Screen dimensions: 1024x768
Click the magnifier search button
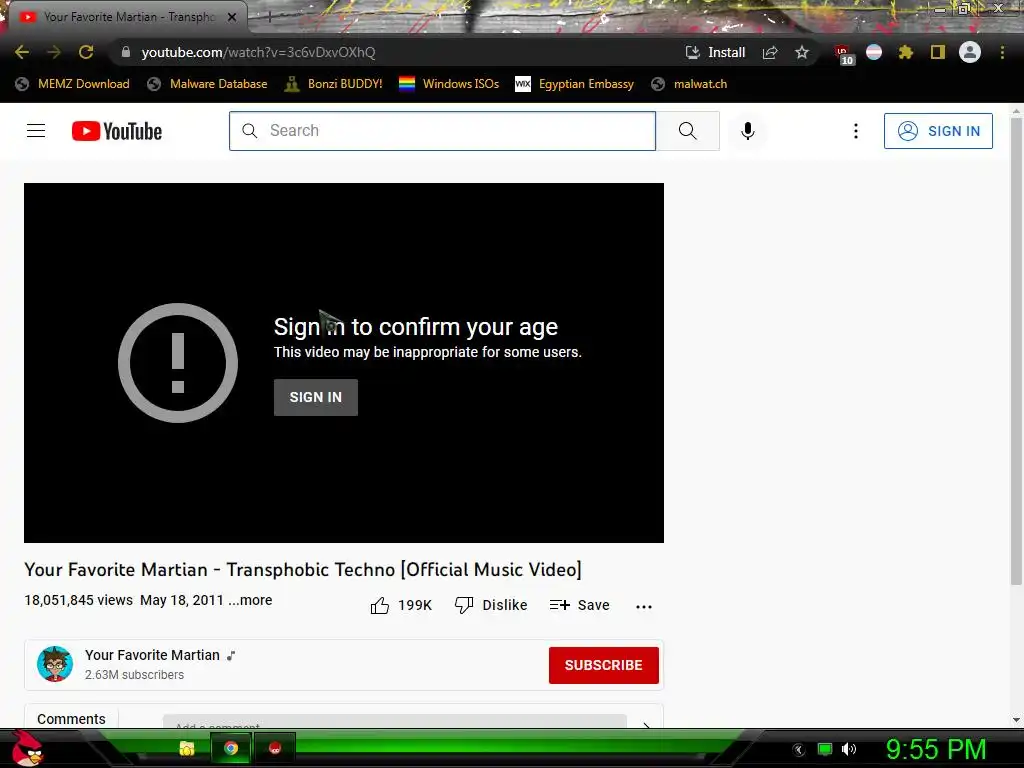pyautogui.click(x=688, y=131)
